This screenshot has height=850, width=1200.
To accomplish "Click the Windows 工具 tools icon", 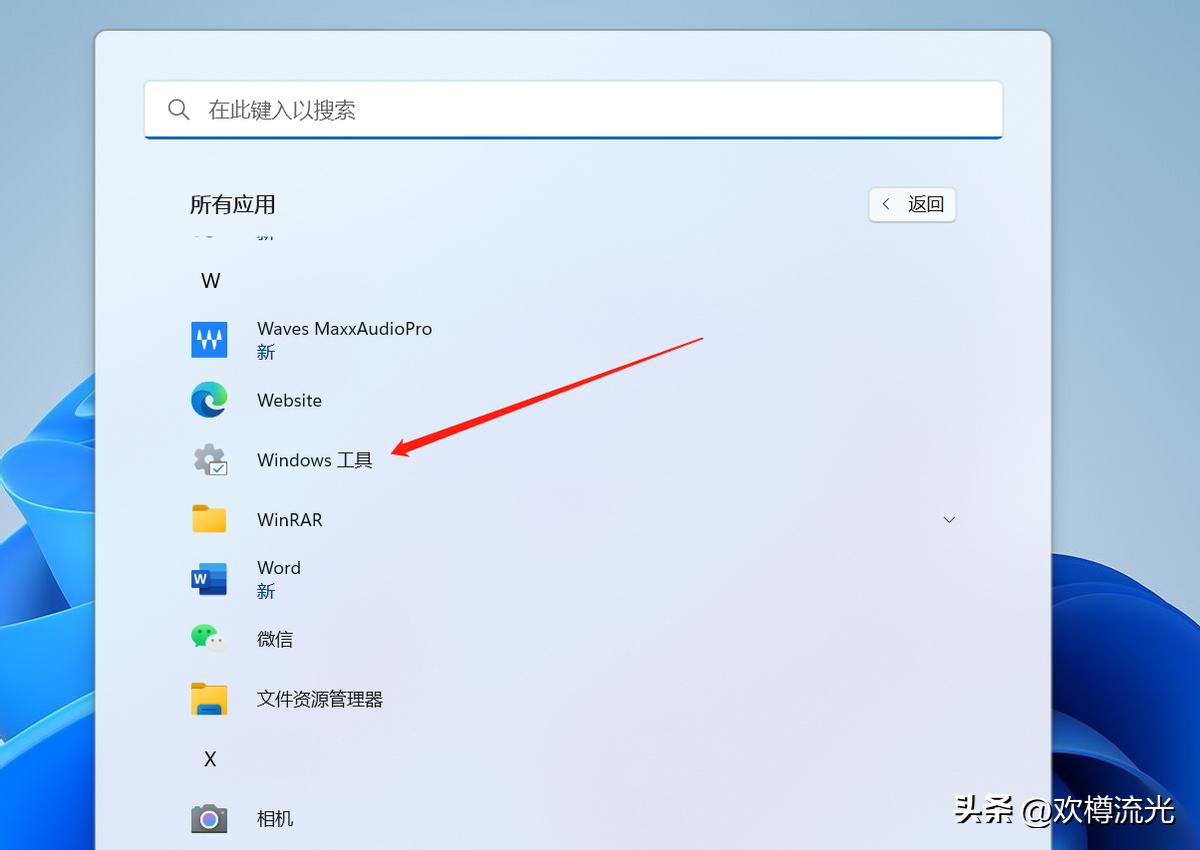I will click(x=208, y=460).
